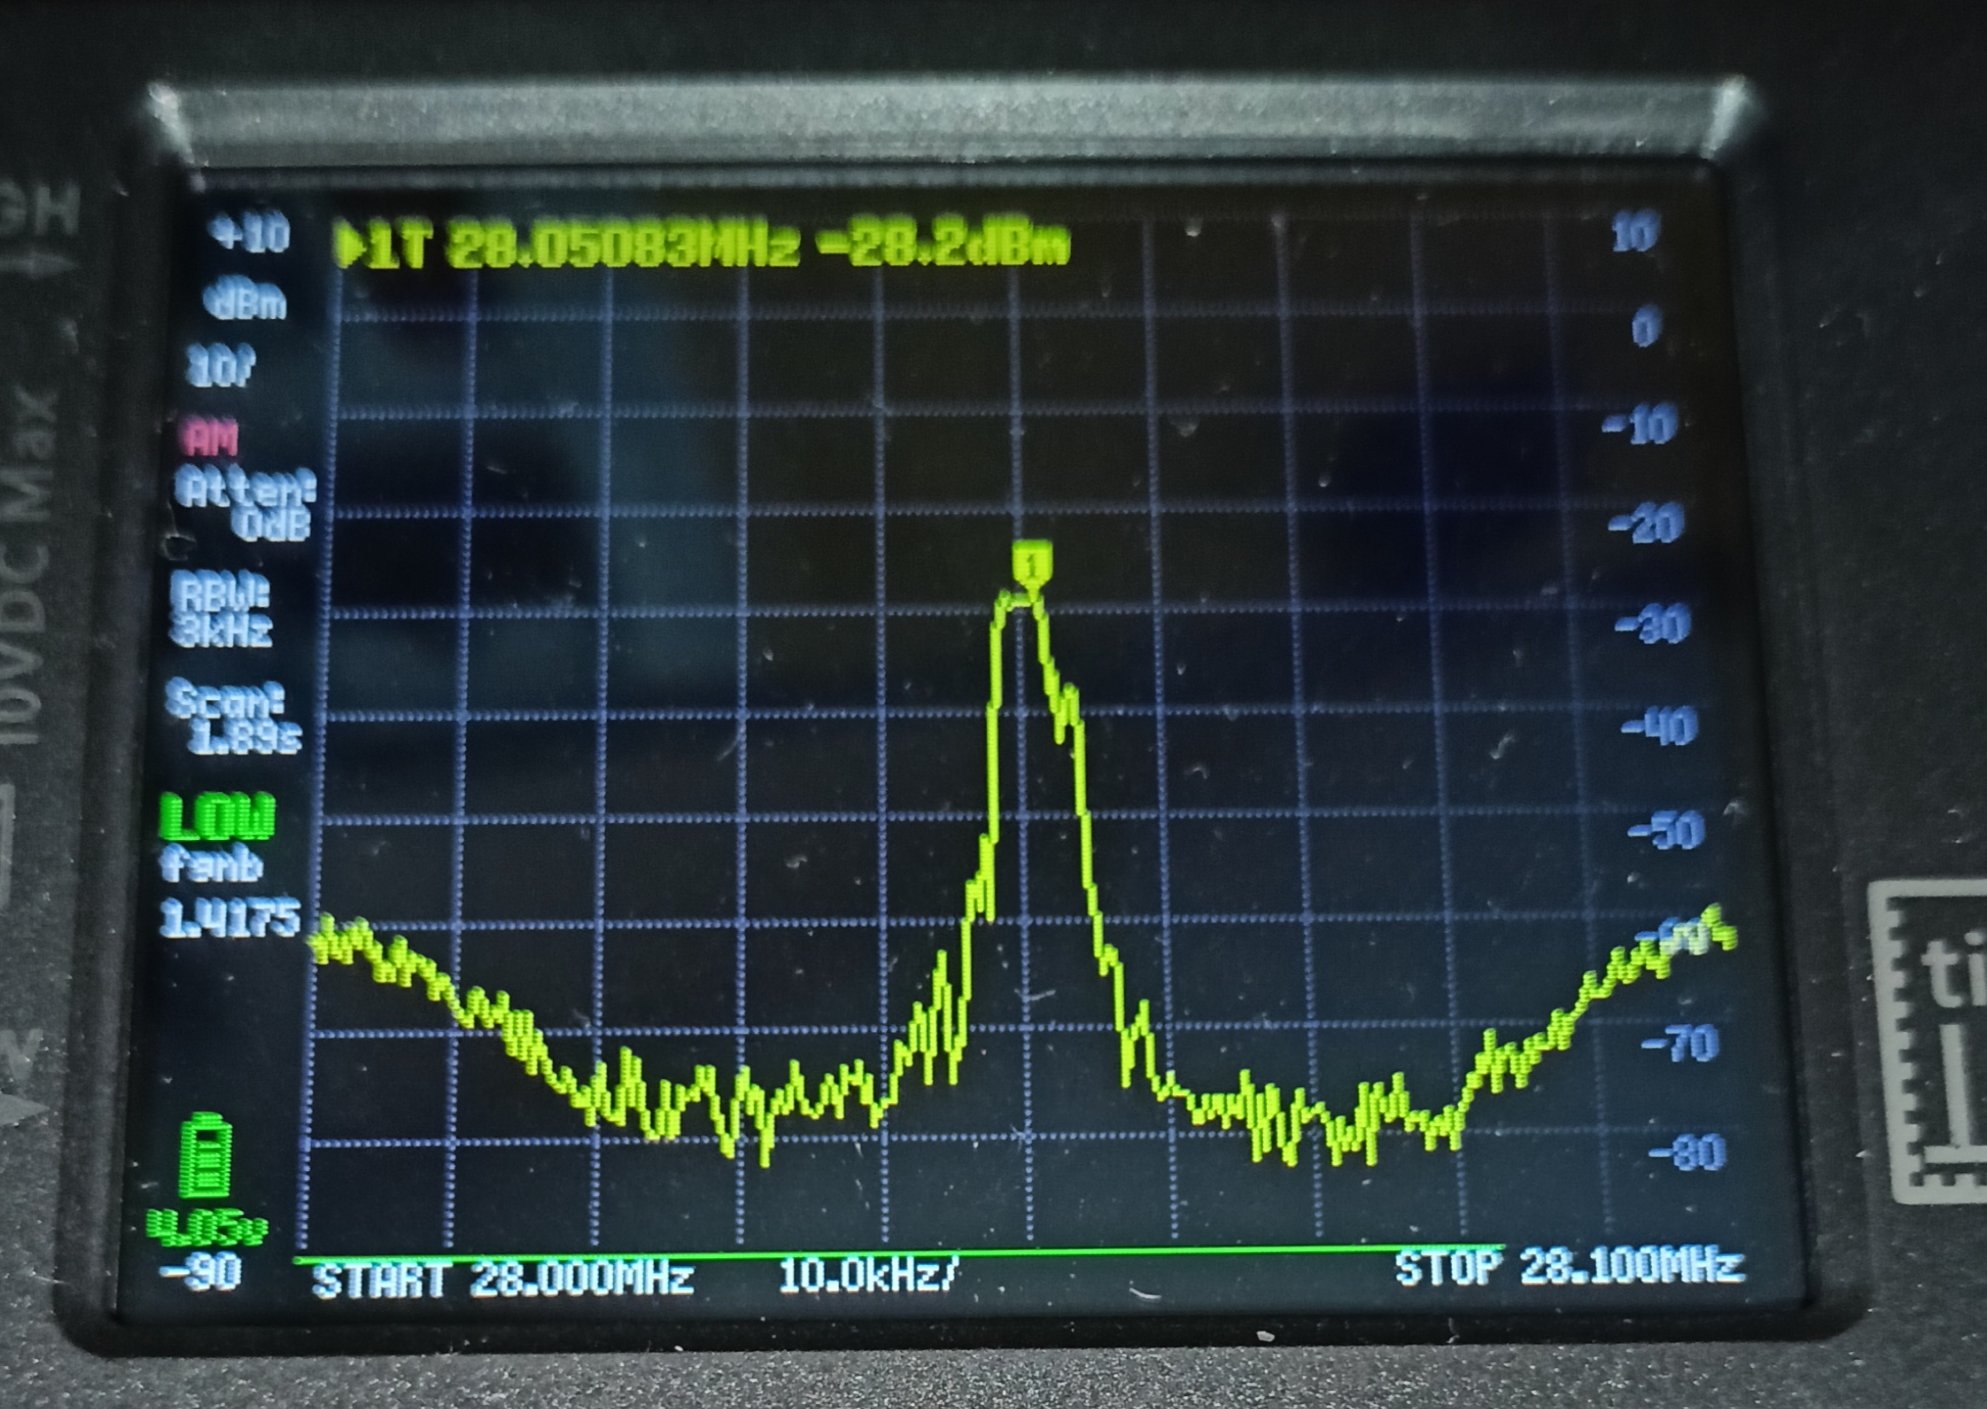The width and height of the screenshot is (1987, 1409).
Task: Open the Atten 0dB setting
Action: coord(246,505)
